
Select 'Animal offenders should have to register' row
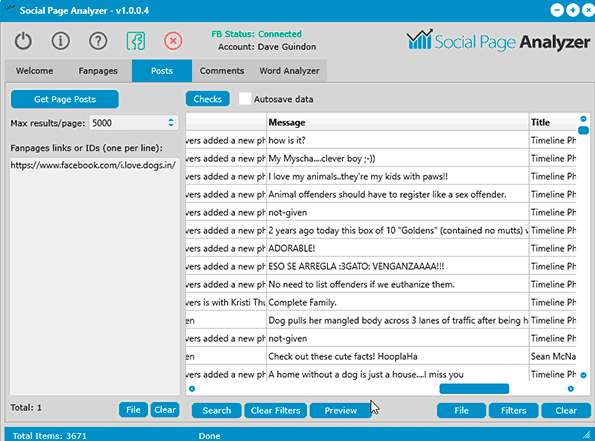click(x=398, y=194)
